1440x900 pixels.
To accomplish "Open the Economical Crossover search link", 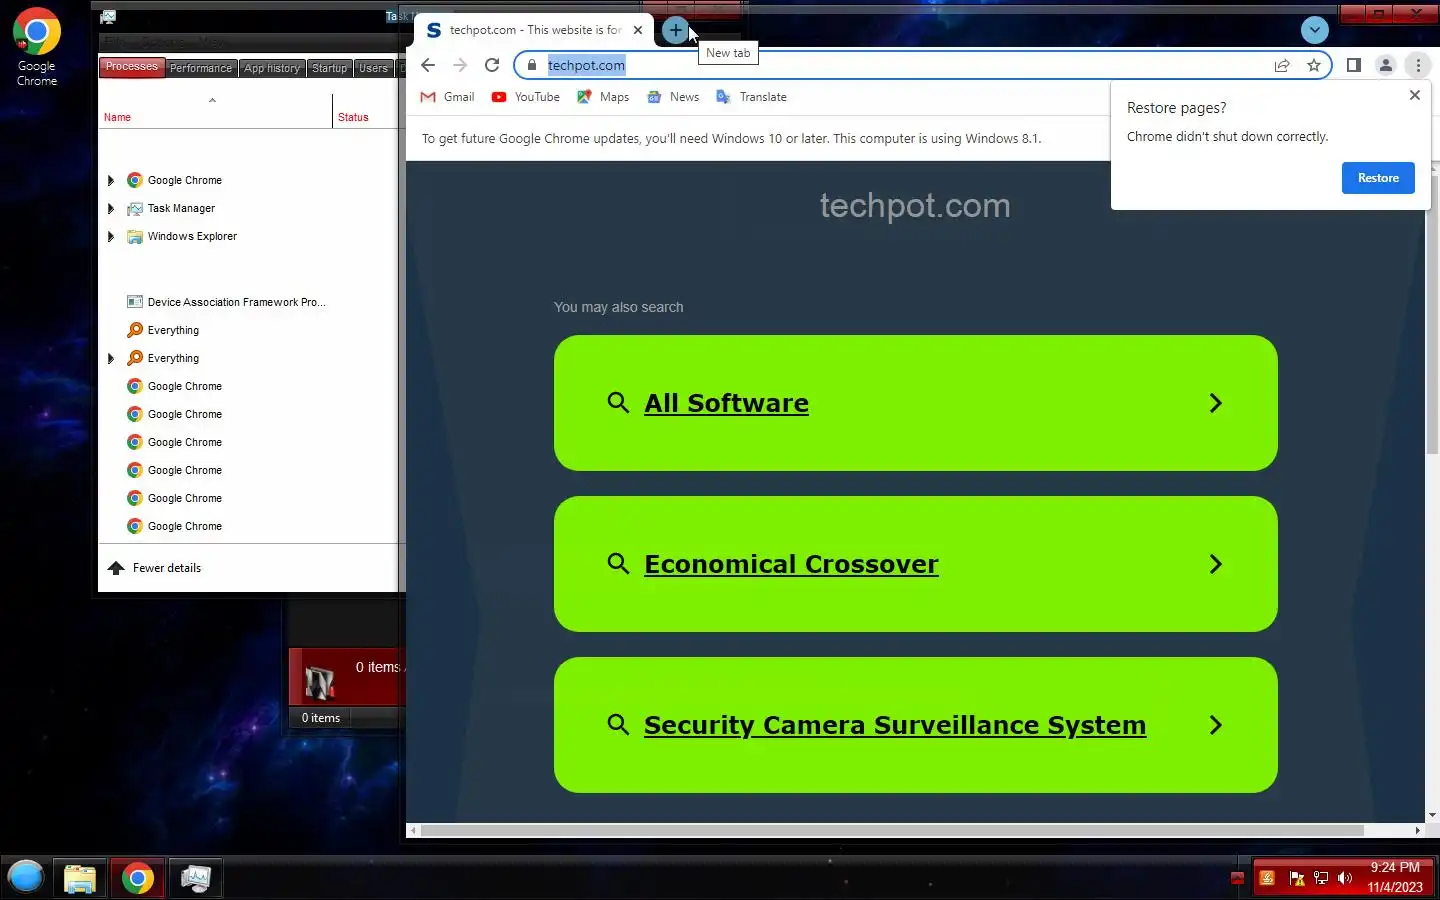I will (x=791, y=564).
